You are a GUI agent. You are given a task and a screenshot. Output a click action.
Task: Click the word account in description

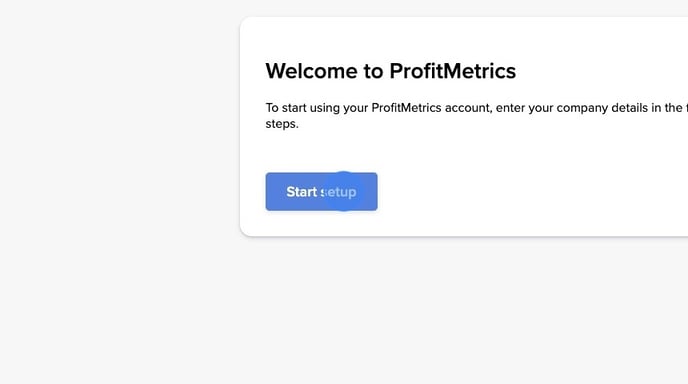click(468, 108)
